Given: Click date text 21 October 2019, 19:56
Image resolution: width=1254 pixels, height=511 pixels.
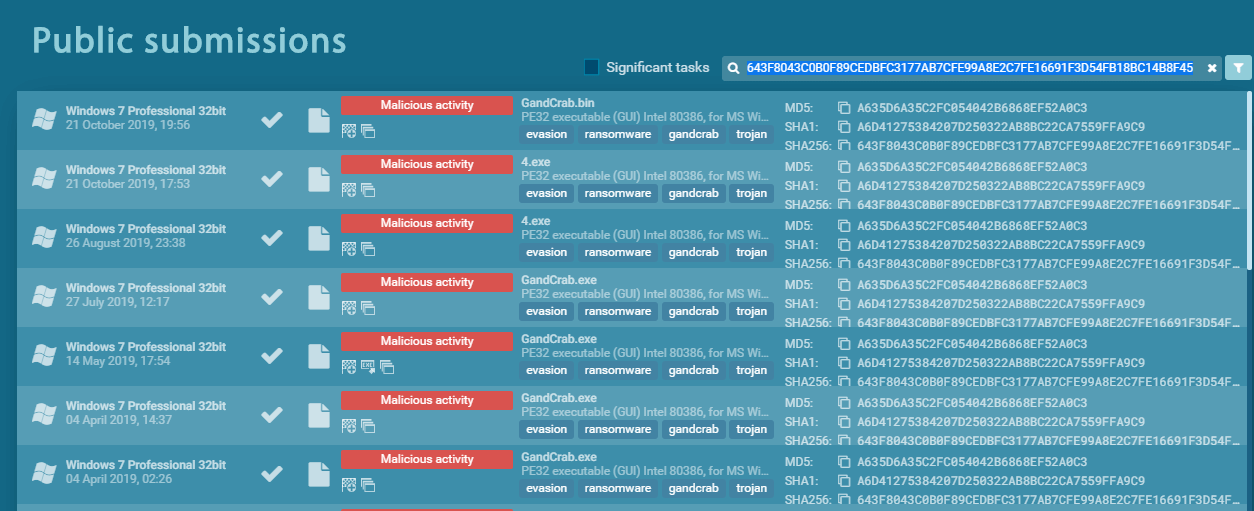Looking at the screenshot, I should click(127, 126).
